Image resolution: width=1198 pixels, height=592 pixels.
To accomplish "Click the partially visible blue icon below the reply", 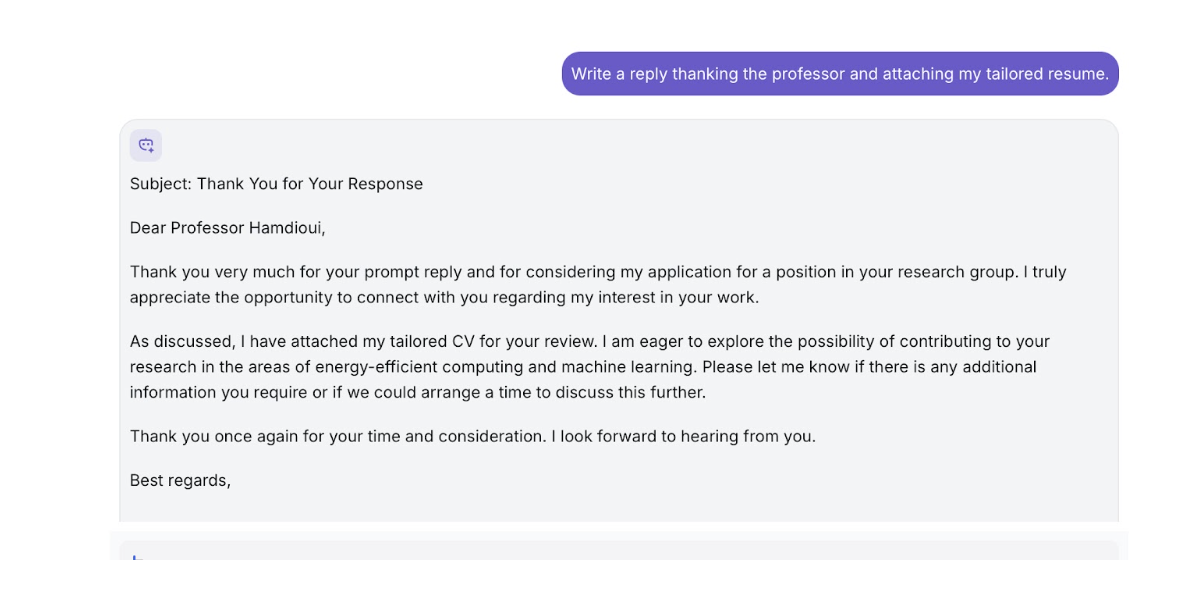I will point(138,558).
